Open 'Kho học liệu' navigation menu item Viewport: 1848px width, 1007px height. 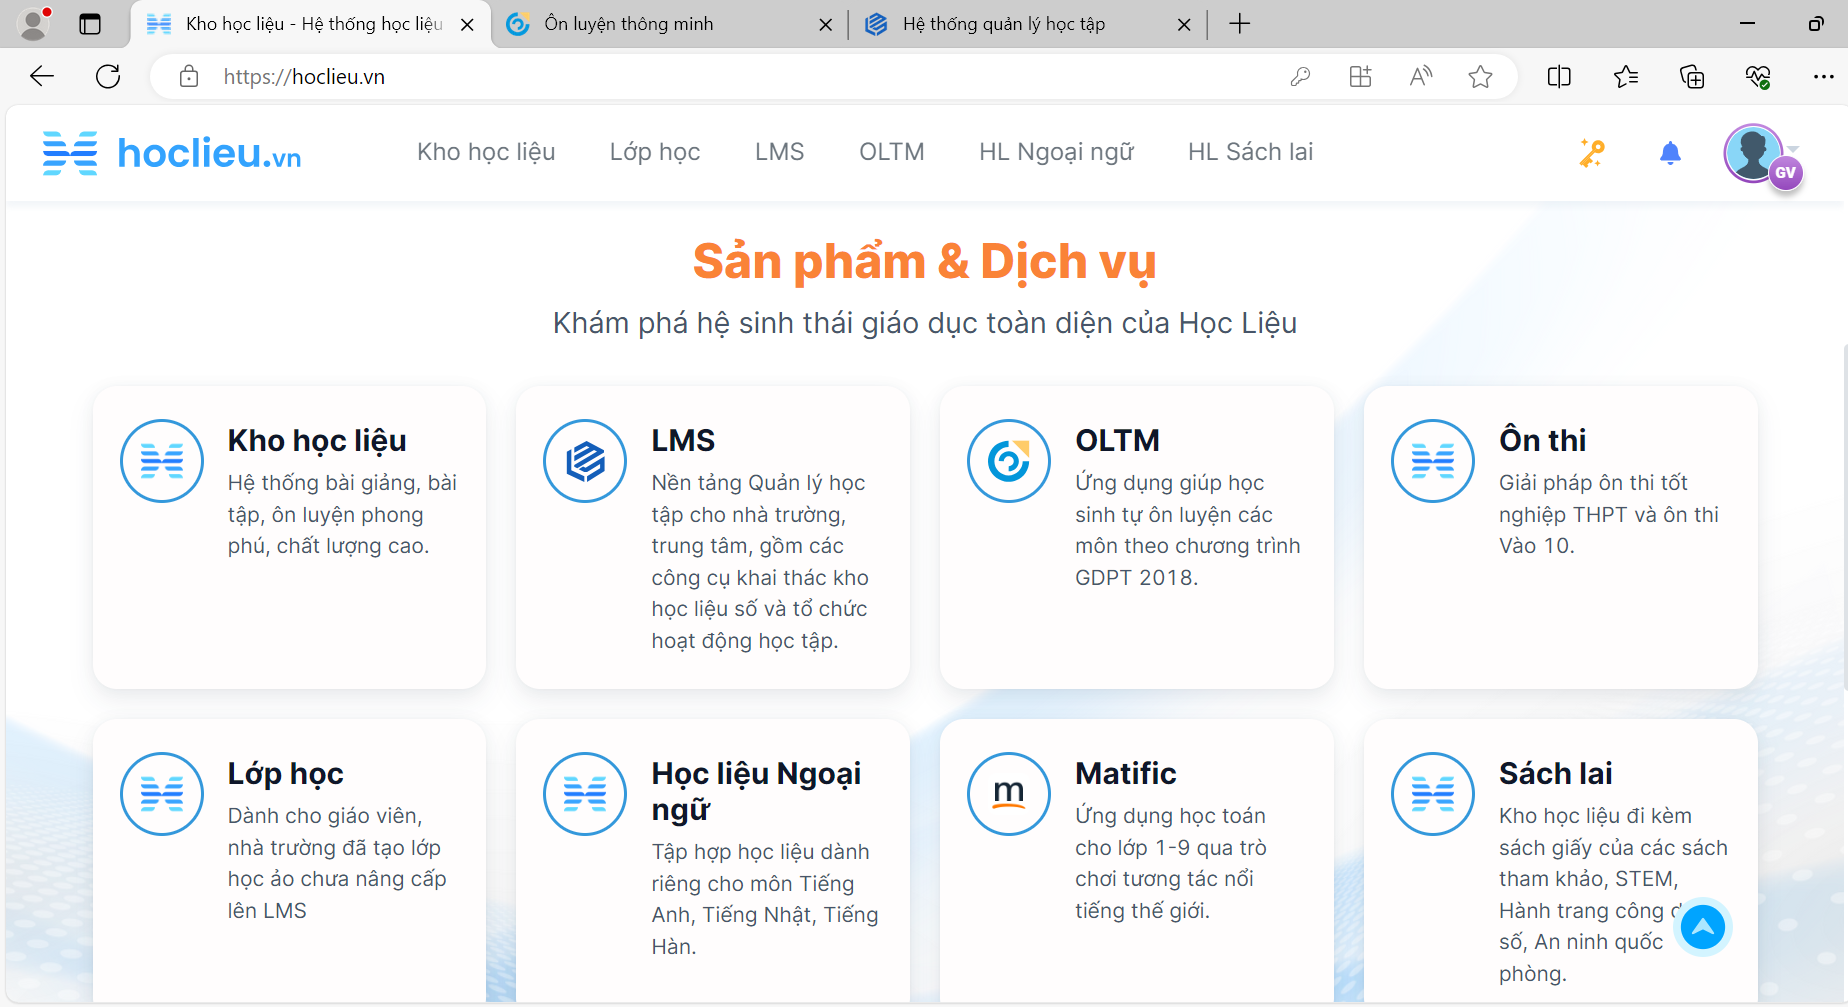[486, 152]
